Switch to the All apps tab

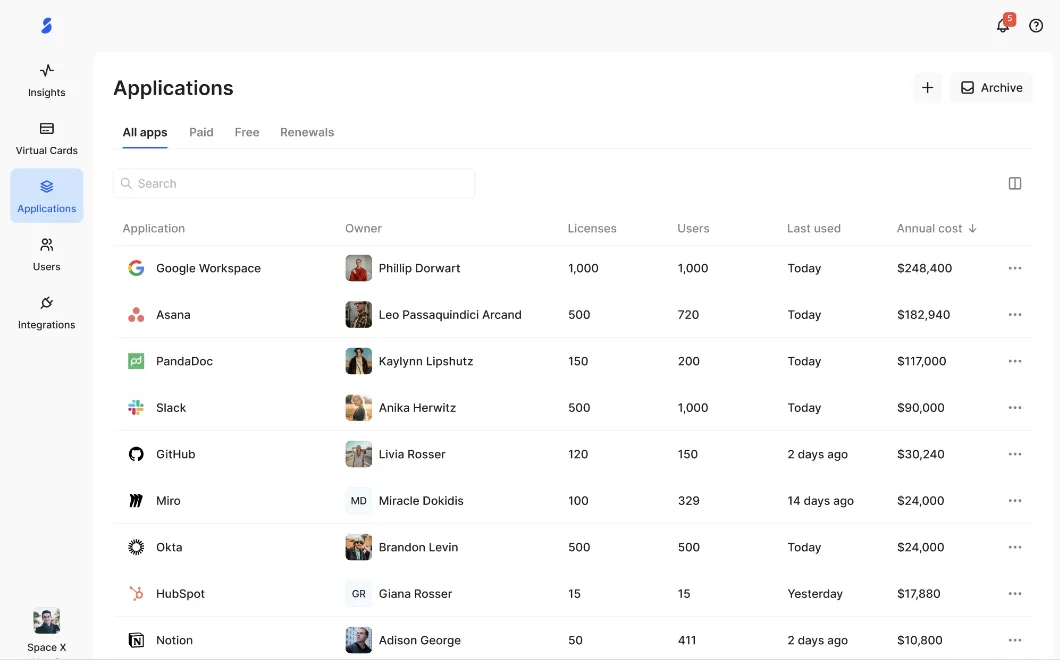145,133
